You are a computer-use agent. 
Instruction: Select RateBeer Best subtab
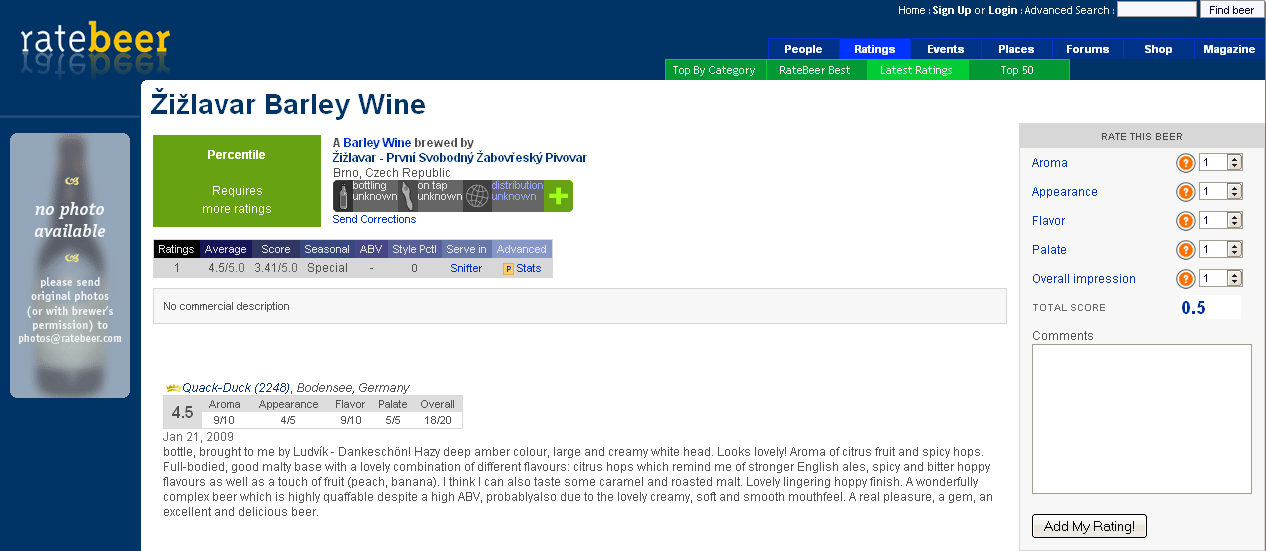[x=815, y=70]
